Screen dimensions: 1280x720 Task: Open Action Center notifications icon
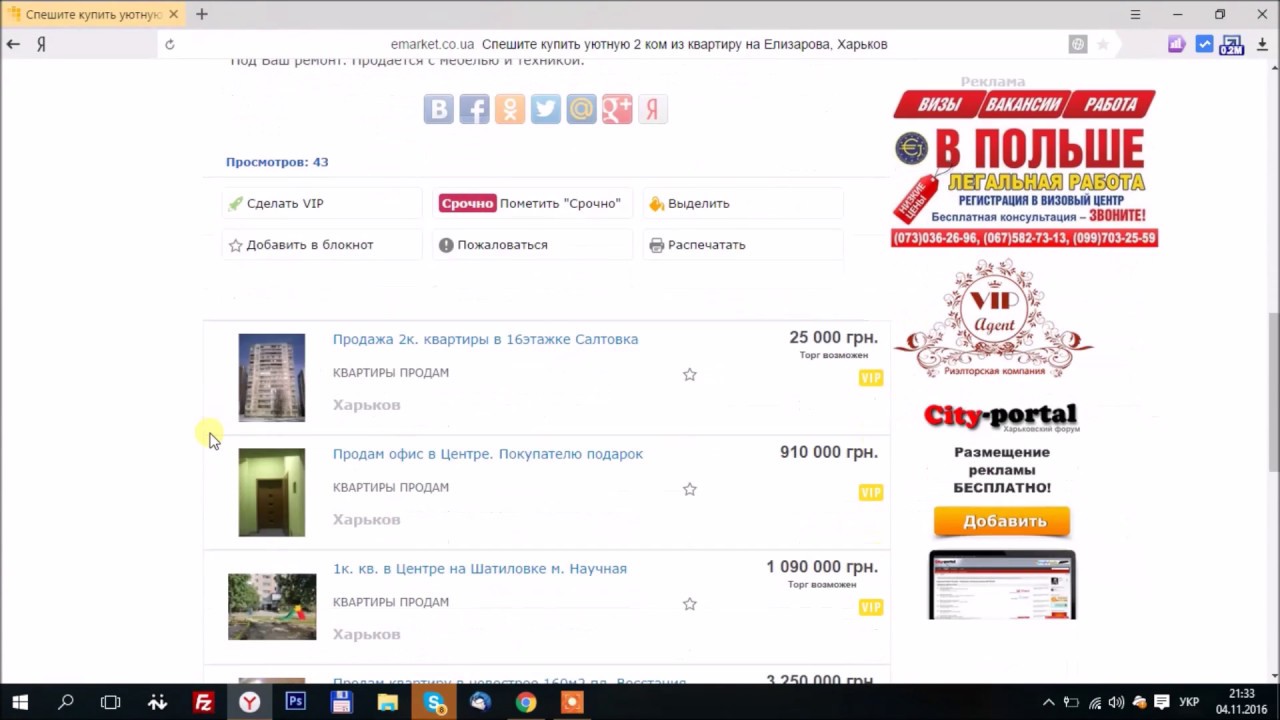tap(1161, 702)
